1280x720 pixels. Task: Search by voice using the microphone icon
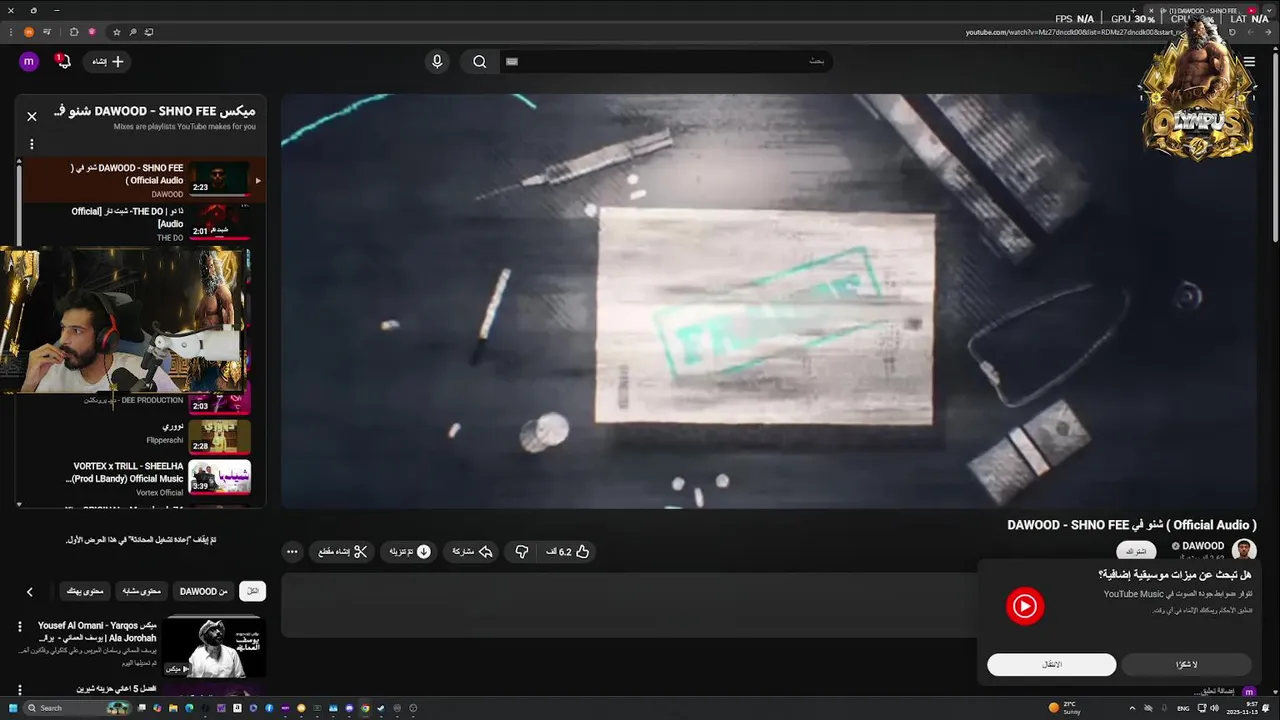coord(437,61)
